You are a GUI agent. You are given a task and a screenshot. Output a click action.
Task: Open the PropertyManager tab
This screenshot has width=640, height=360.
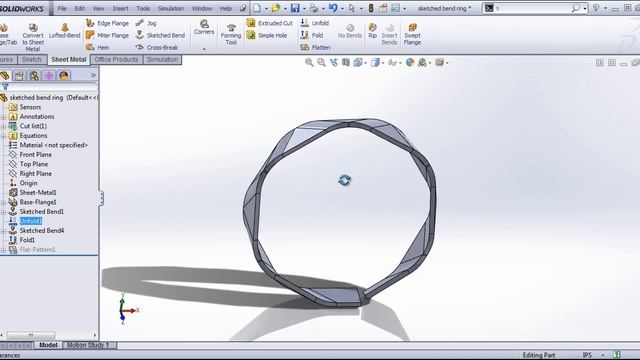(x=19, y=76)
